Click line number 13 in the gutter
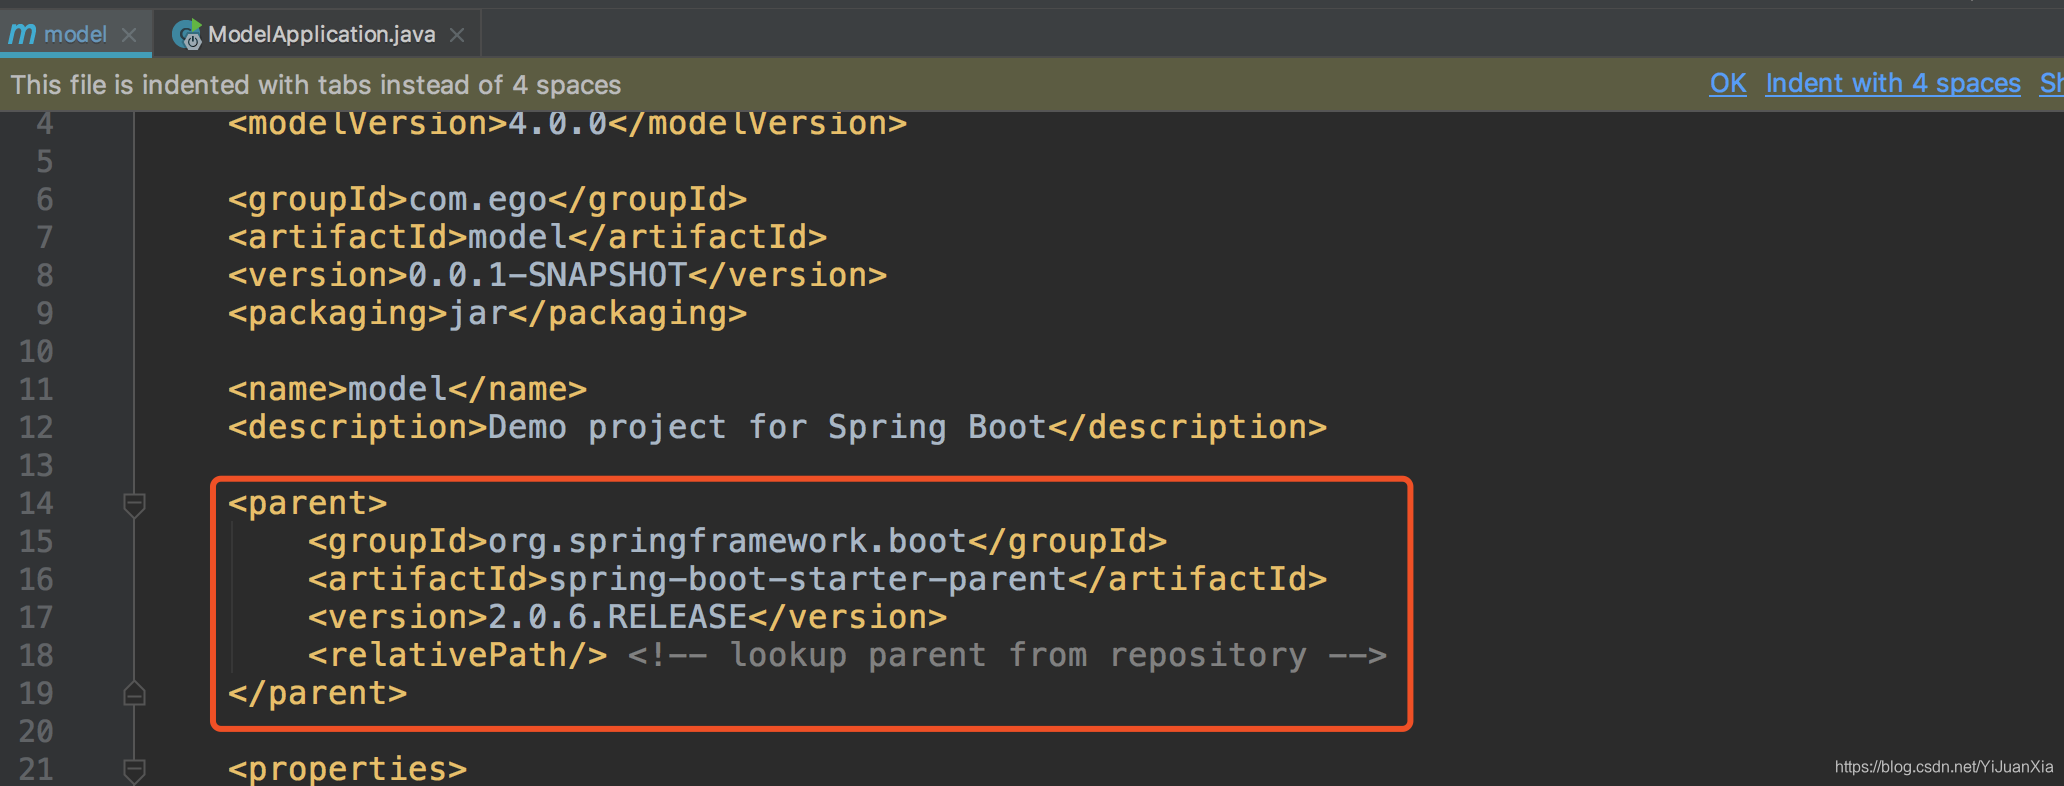The height and width of the screenshot is (786, 2064). coord(36,466)
